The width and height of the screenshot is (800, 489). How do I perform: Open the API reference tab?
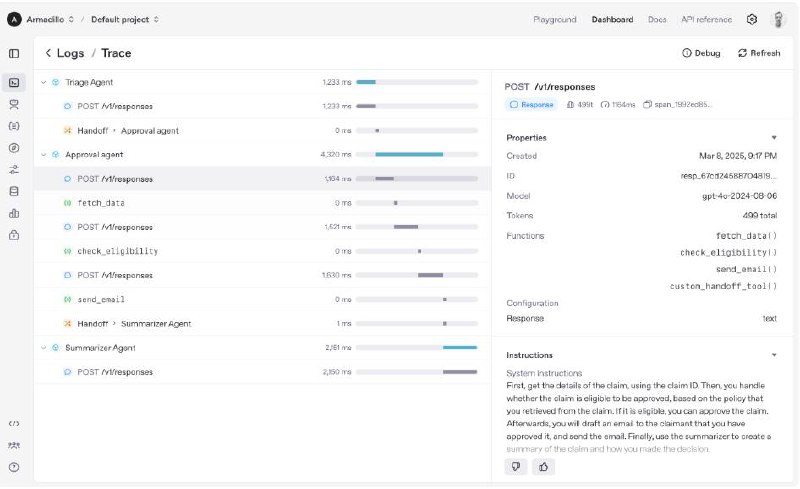[x=706, y=19]
